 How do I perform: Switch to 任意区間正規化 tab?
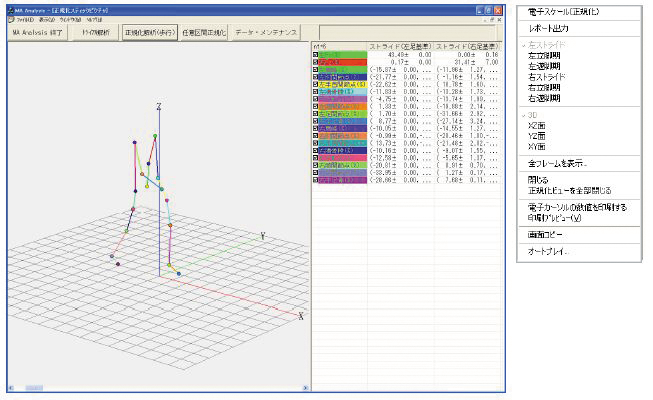tap(205, 32)
